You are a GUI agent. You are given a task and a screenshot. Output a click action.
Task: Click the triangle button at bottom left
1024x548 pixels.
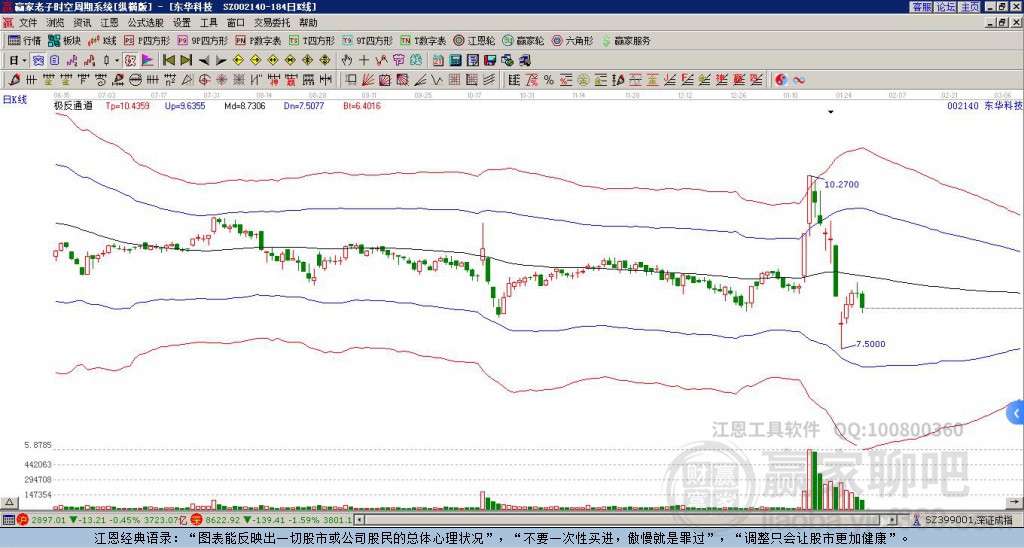click(9, 502)
